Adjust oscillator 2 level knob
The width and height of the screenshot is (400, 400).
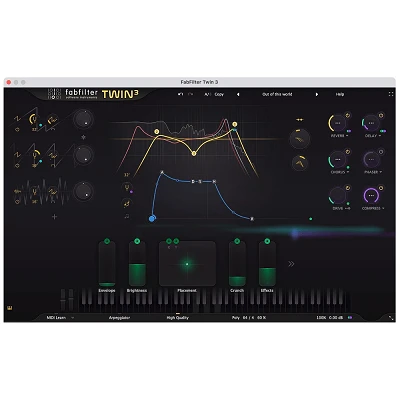point(83,155)
